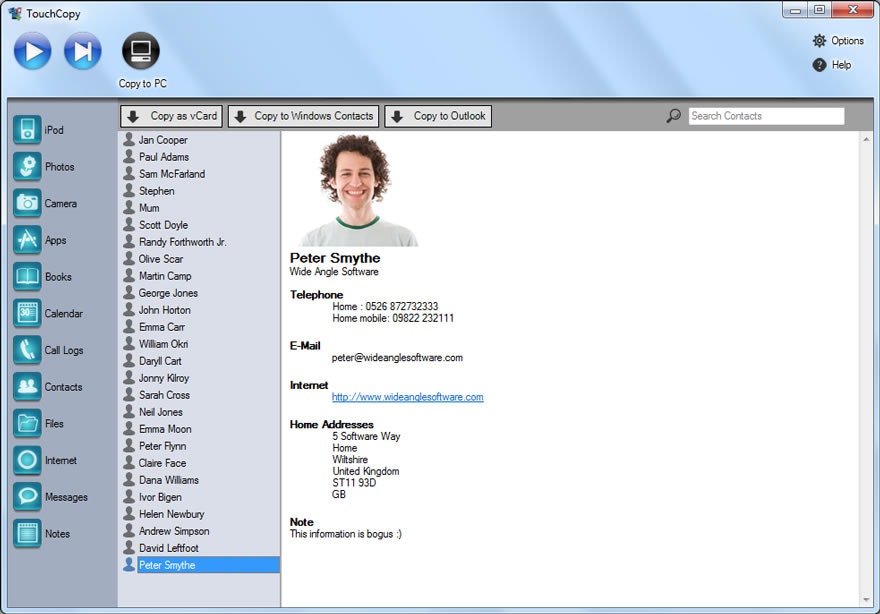Select contact Paul Adams

(163, 157)
